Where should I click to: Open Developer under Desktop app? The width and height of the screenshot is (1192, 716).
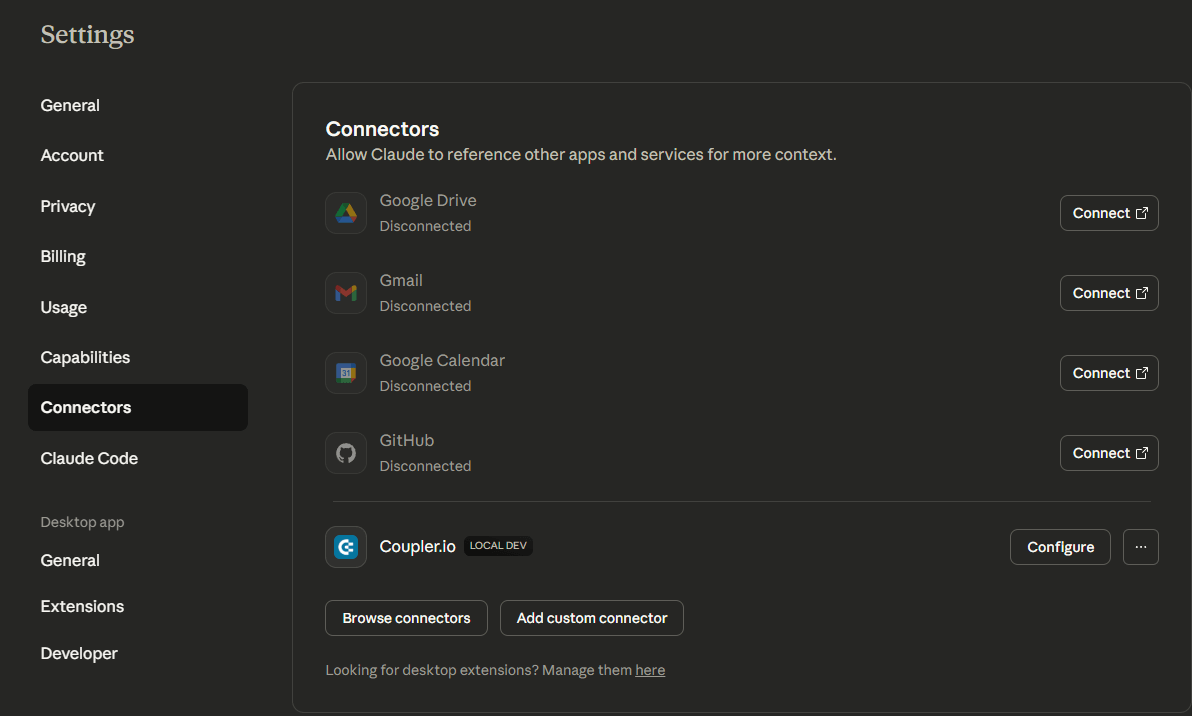(79, 653)
